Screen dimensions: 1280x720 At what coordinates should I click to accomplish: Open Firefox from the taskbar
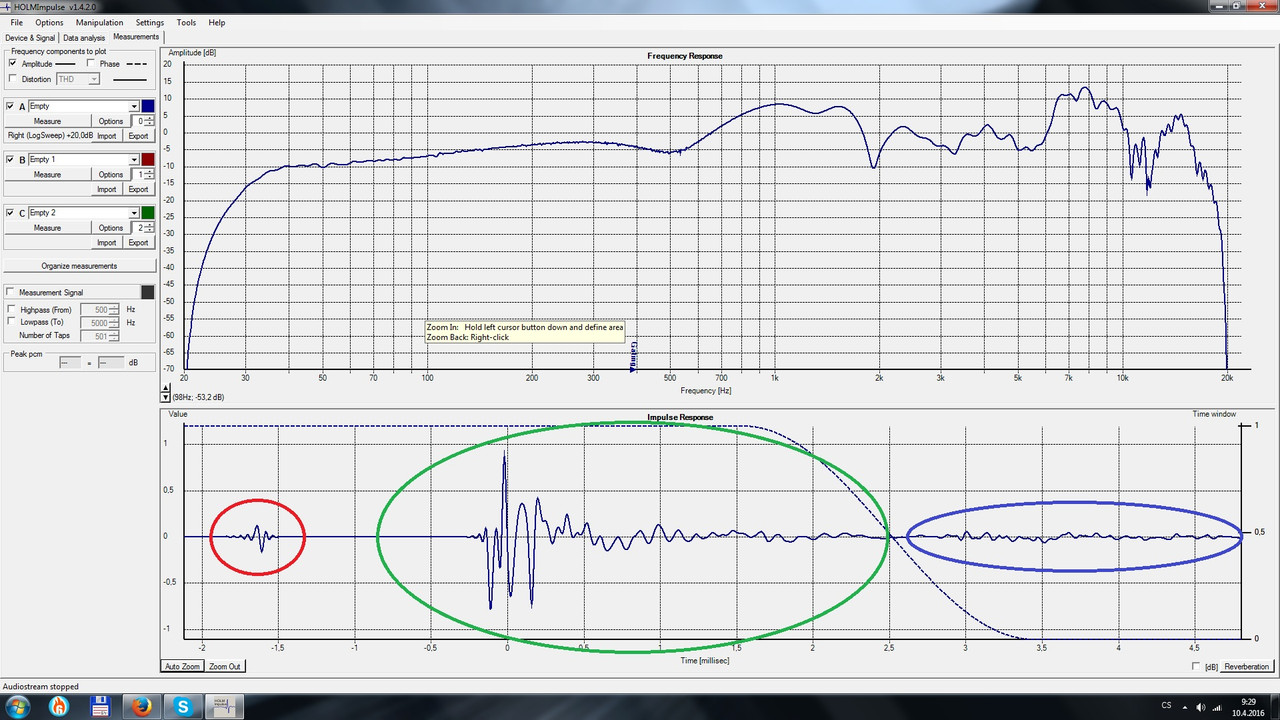[x=141, y=707]
